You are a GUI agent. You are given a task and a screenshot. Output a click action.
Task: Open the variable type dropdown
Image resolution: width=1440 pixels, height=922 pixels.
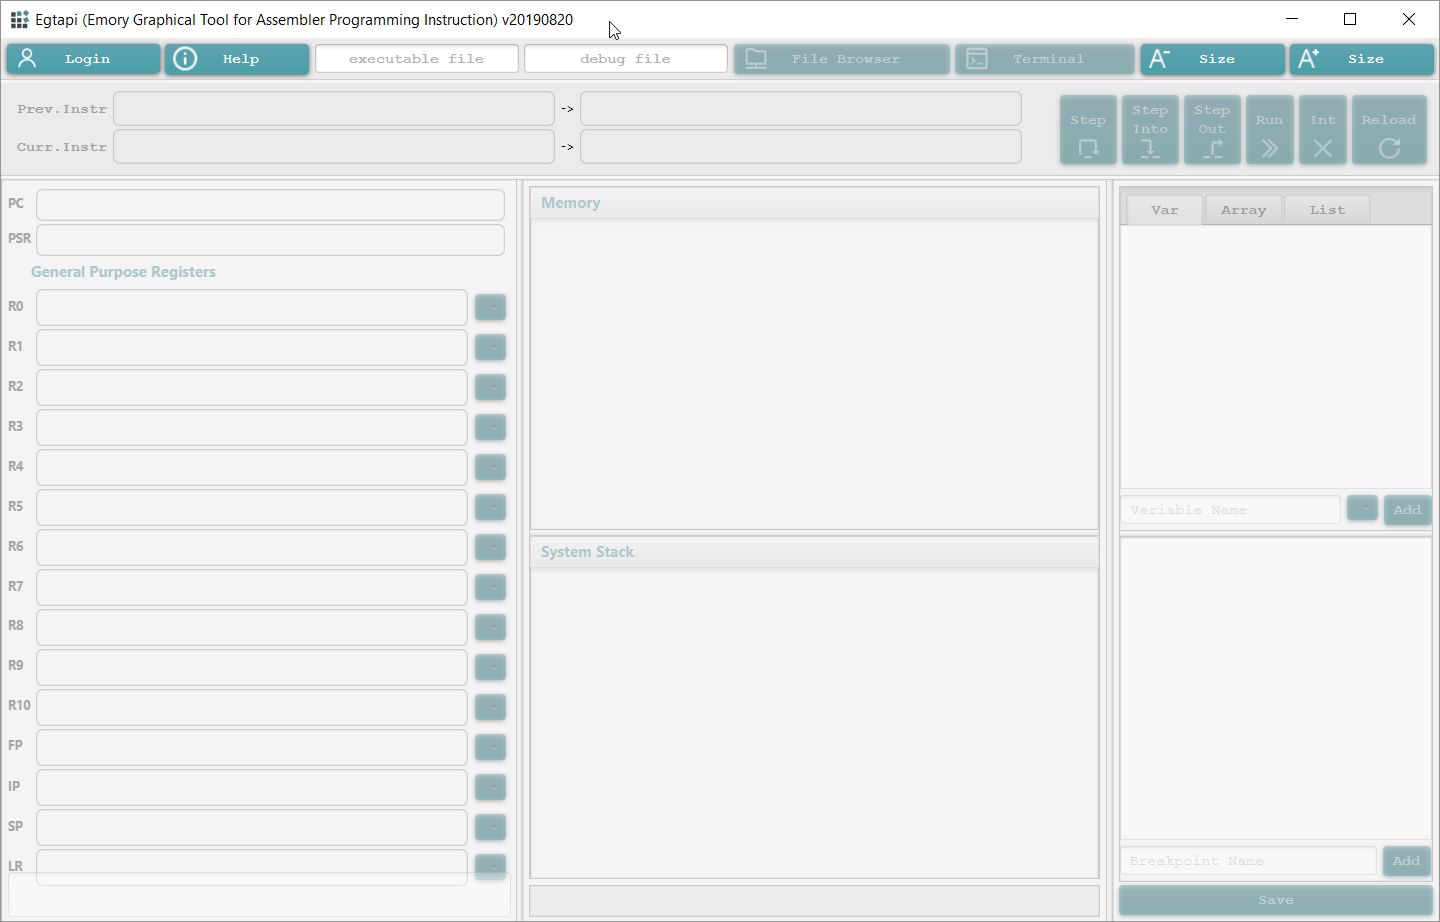click(1362, 508)
